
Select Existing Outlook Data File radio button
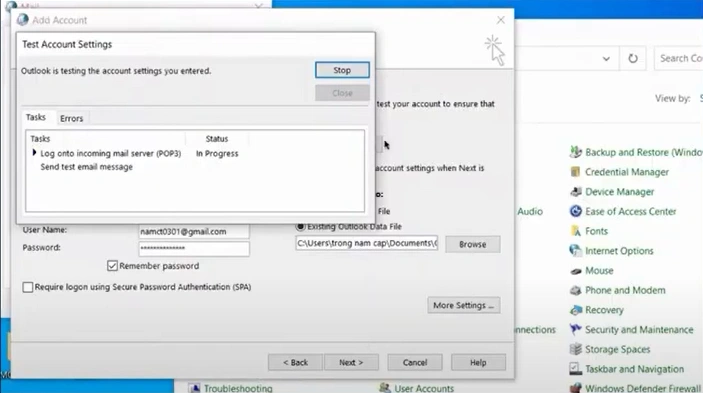coord(300,227)
